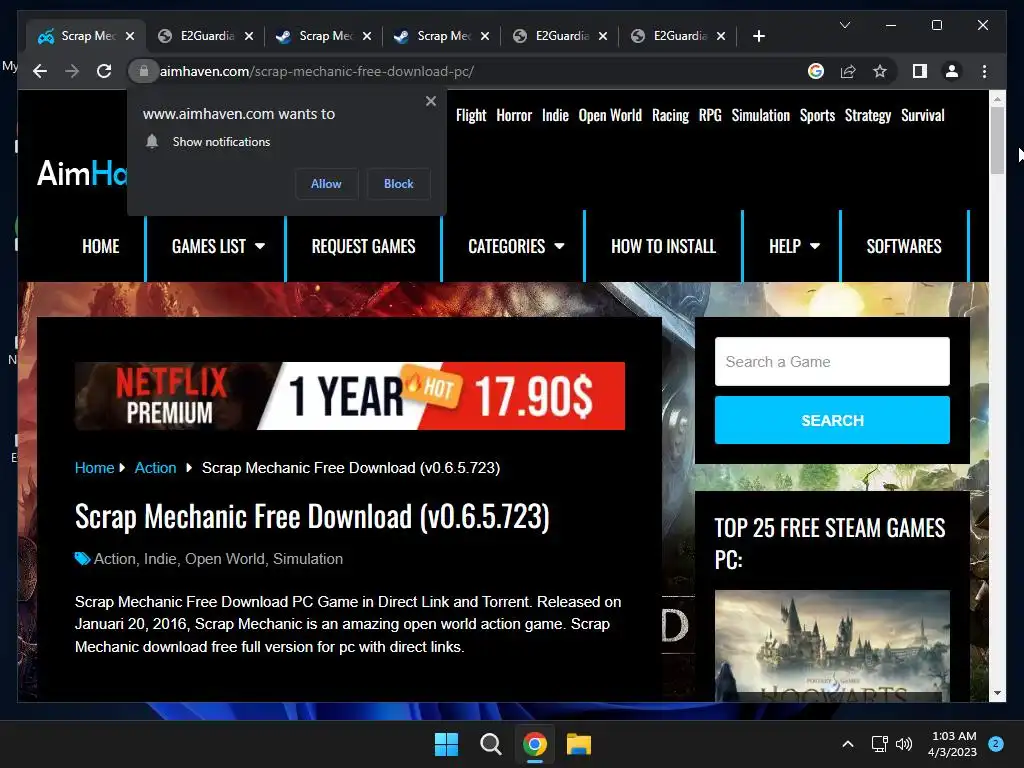Close the active Scrap Mechanic tab
This screenshot has width=1024, height=768.
pos(130,36)
